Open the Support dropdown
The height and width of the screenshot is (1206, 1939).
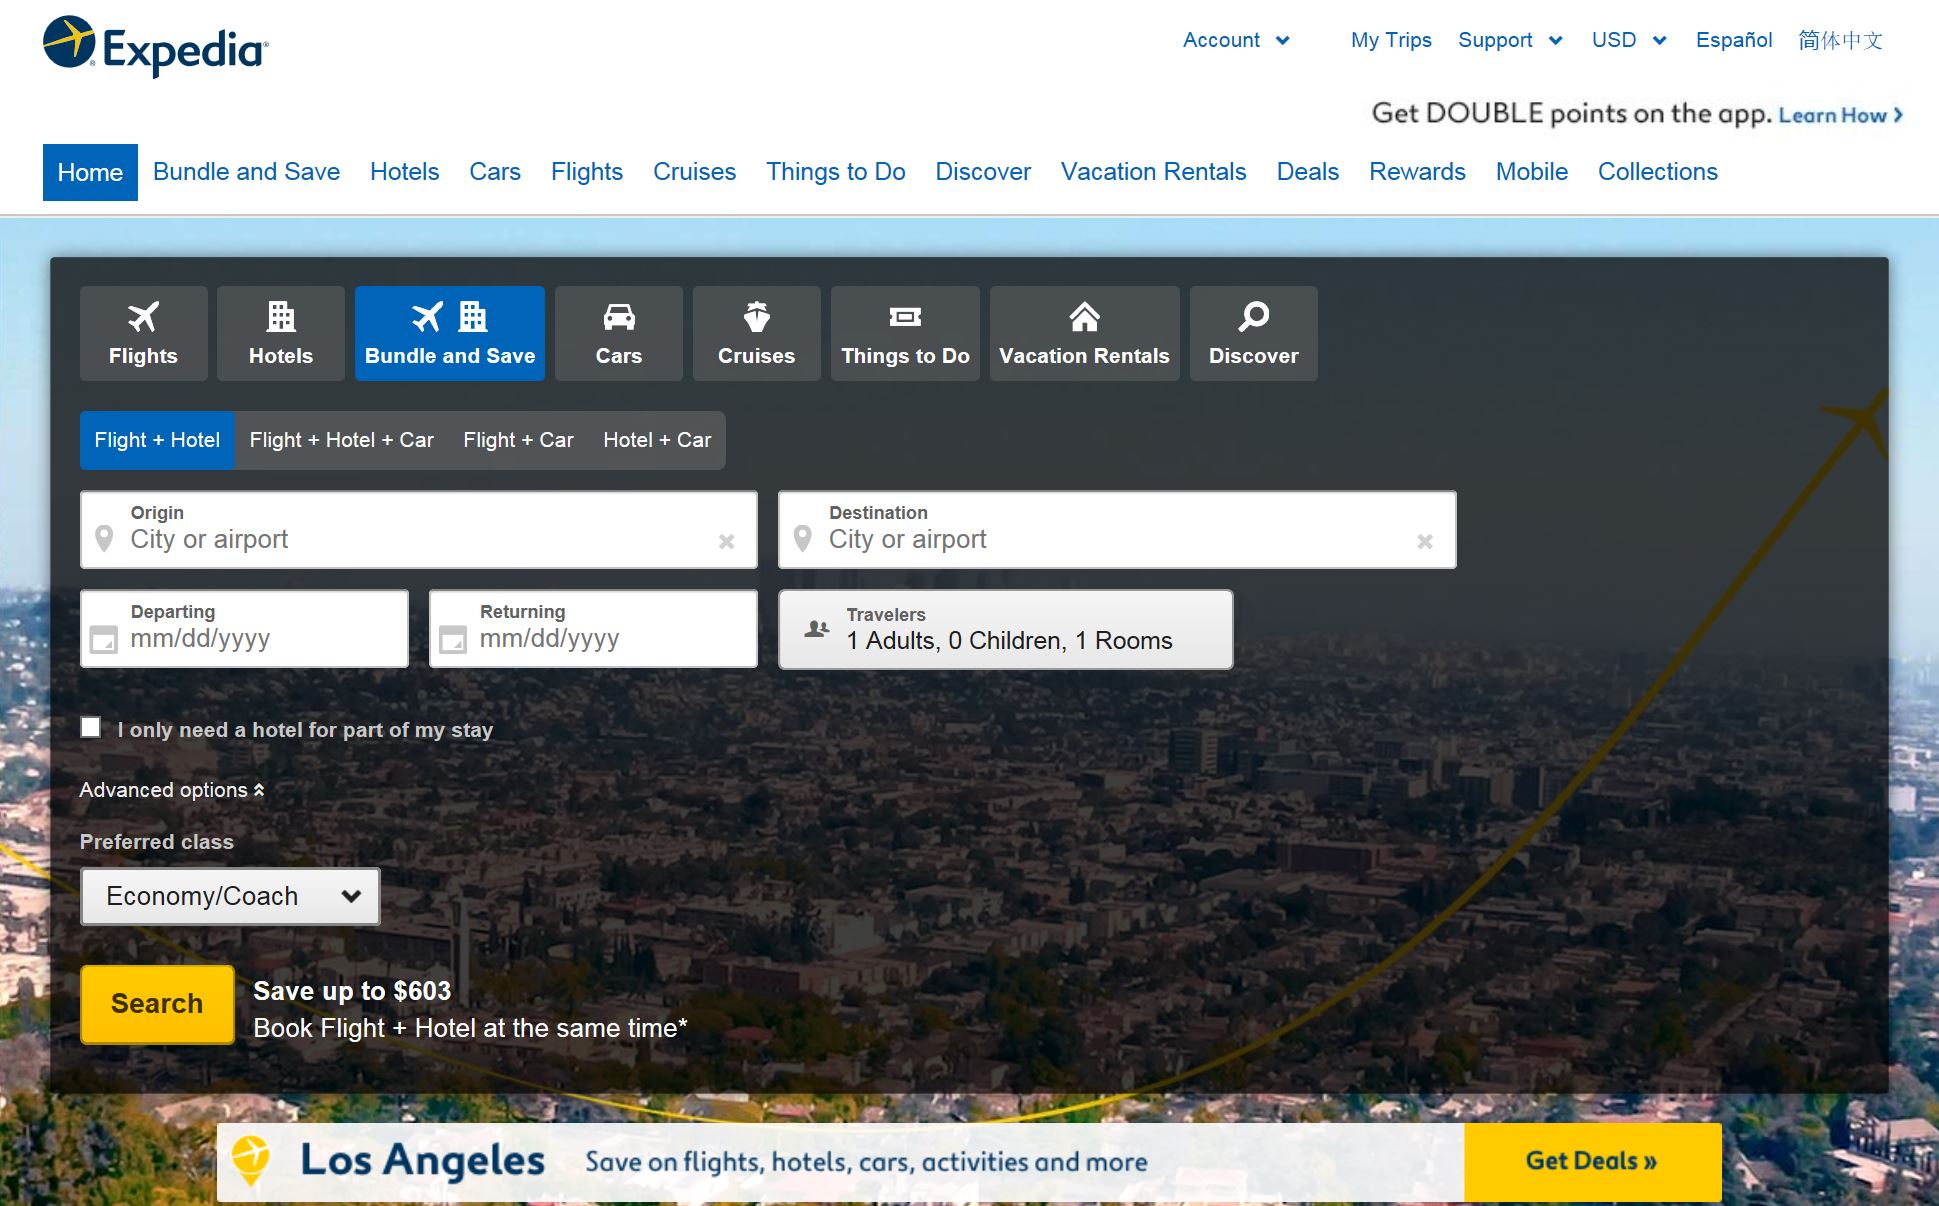point(1510,40)
